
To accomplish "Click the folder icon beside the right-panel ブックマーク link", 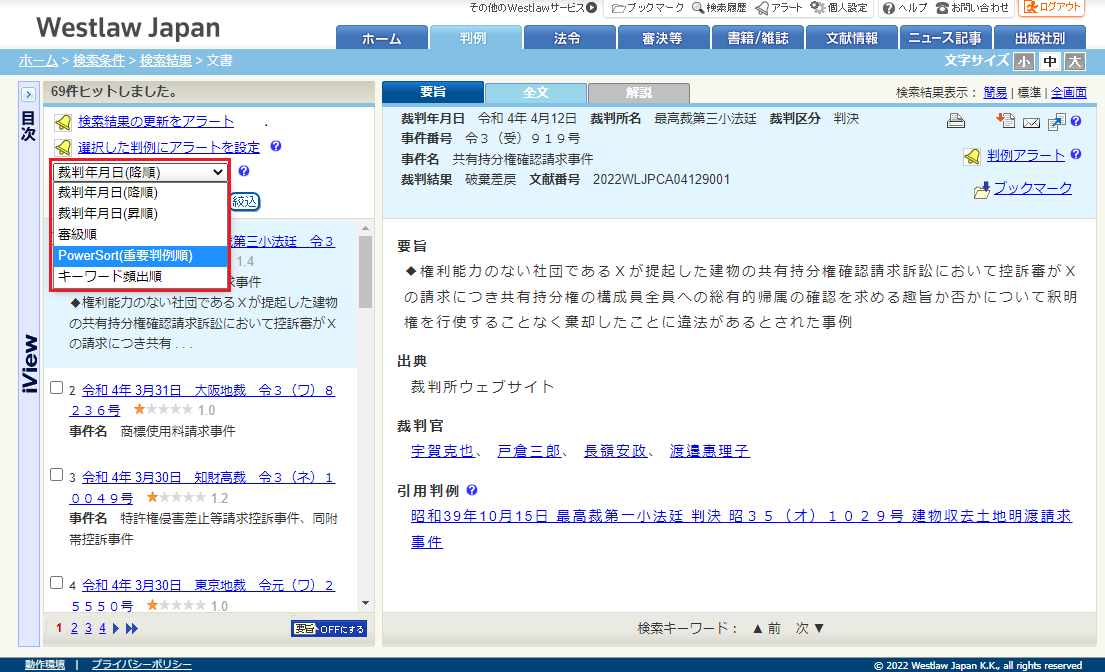I will tap(982, 190).
